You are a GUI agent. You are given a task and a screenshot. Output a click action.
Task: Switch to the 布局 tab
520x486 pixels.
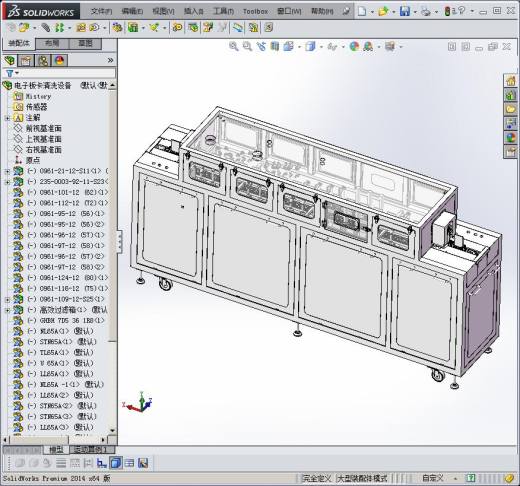tap(52, 43)
